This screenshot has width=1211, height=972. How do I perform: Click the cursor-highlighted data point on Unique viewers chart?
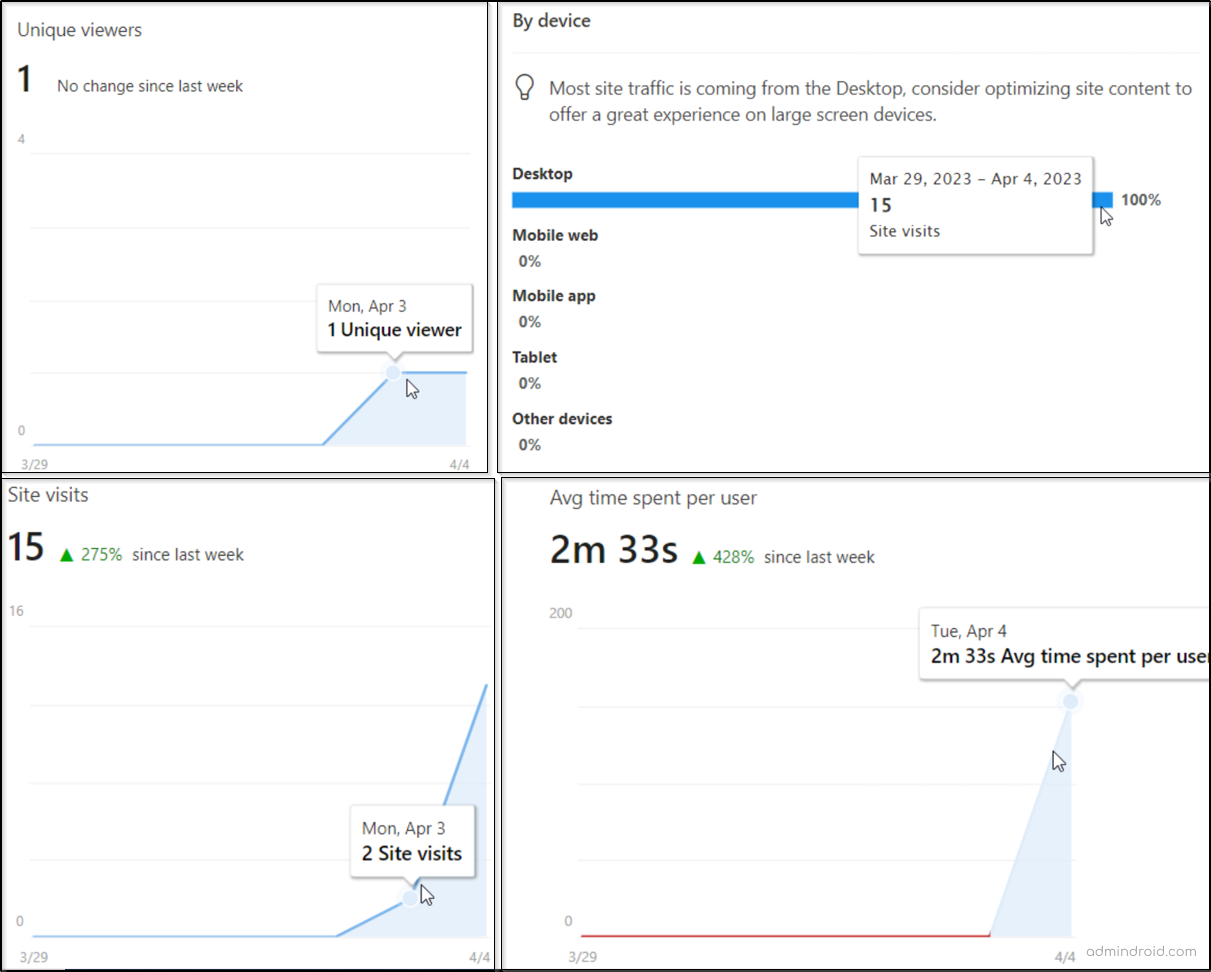click(x=391, y=372)
